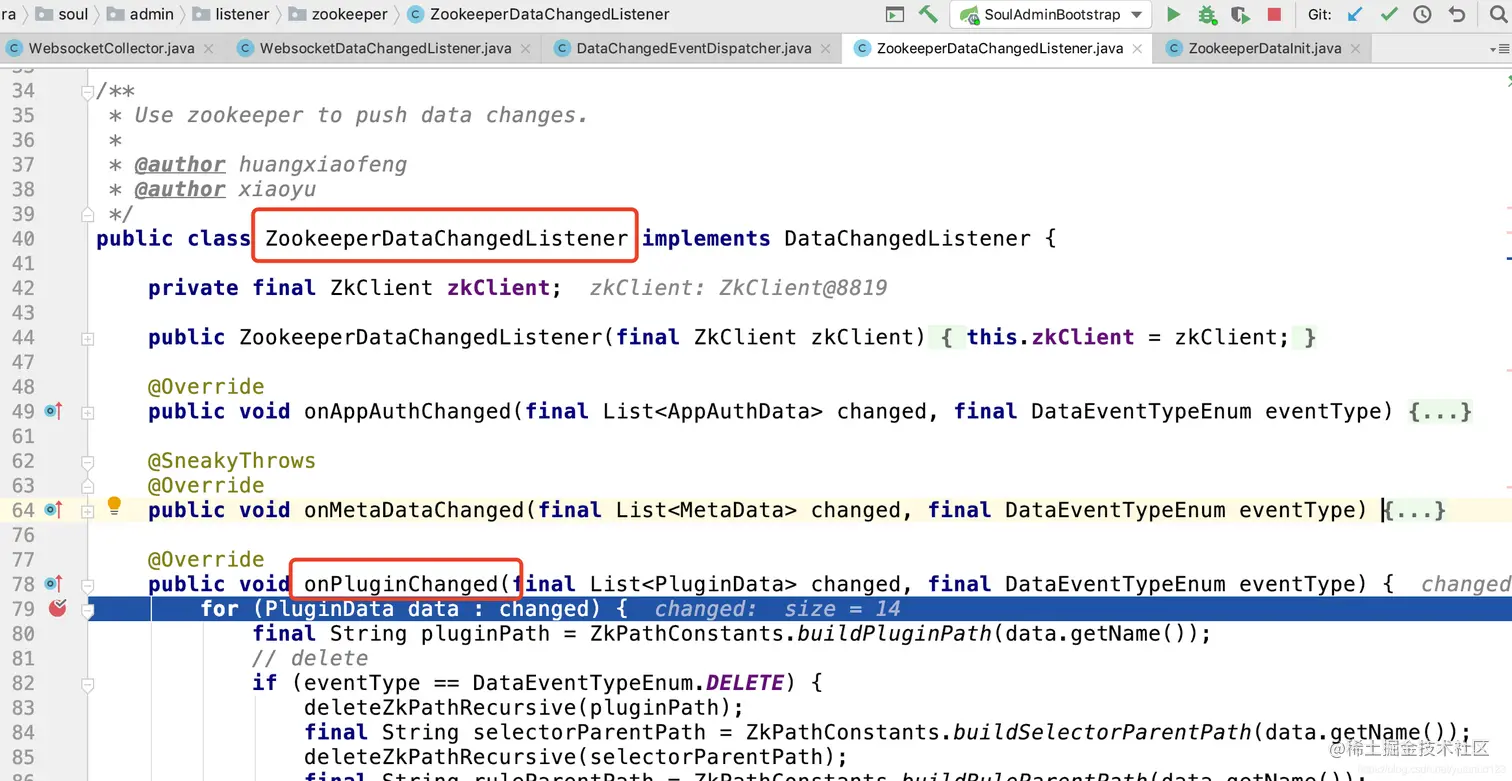
Task: Rollback changes using the undo arrow icon
Action: point(1456,14)
